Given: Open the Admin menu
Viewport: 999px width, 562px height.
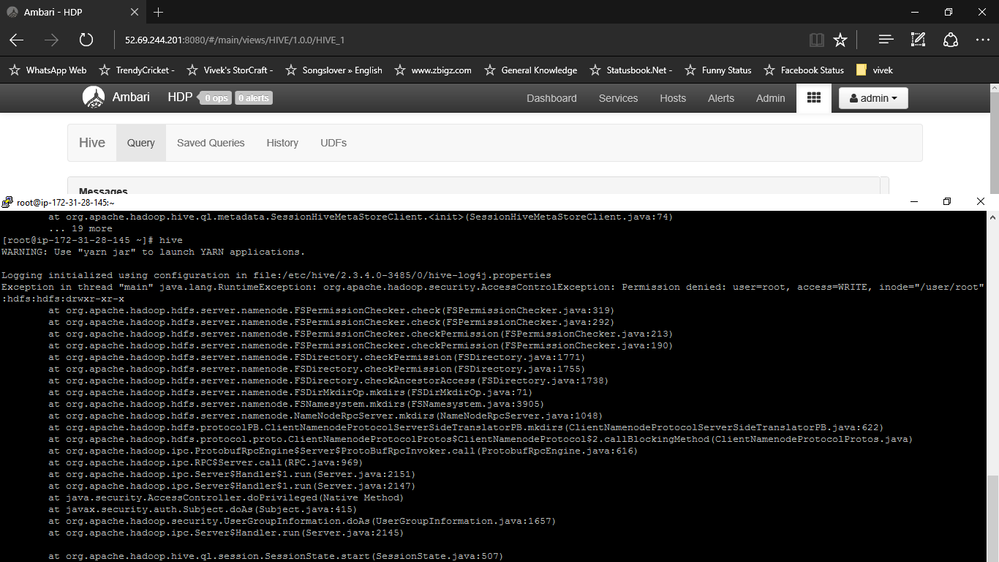Looking at the screenshot, I should click(770, 98).
